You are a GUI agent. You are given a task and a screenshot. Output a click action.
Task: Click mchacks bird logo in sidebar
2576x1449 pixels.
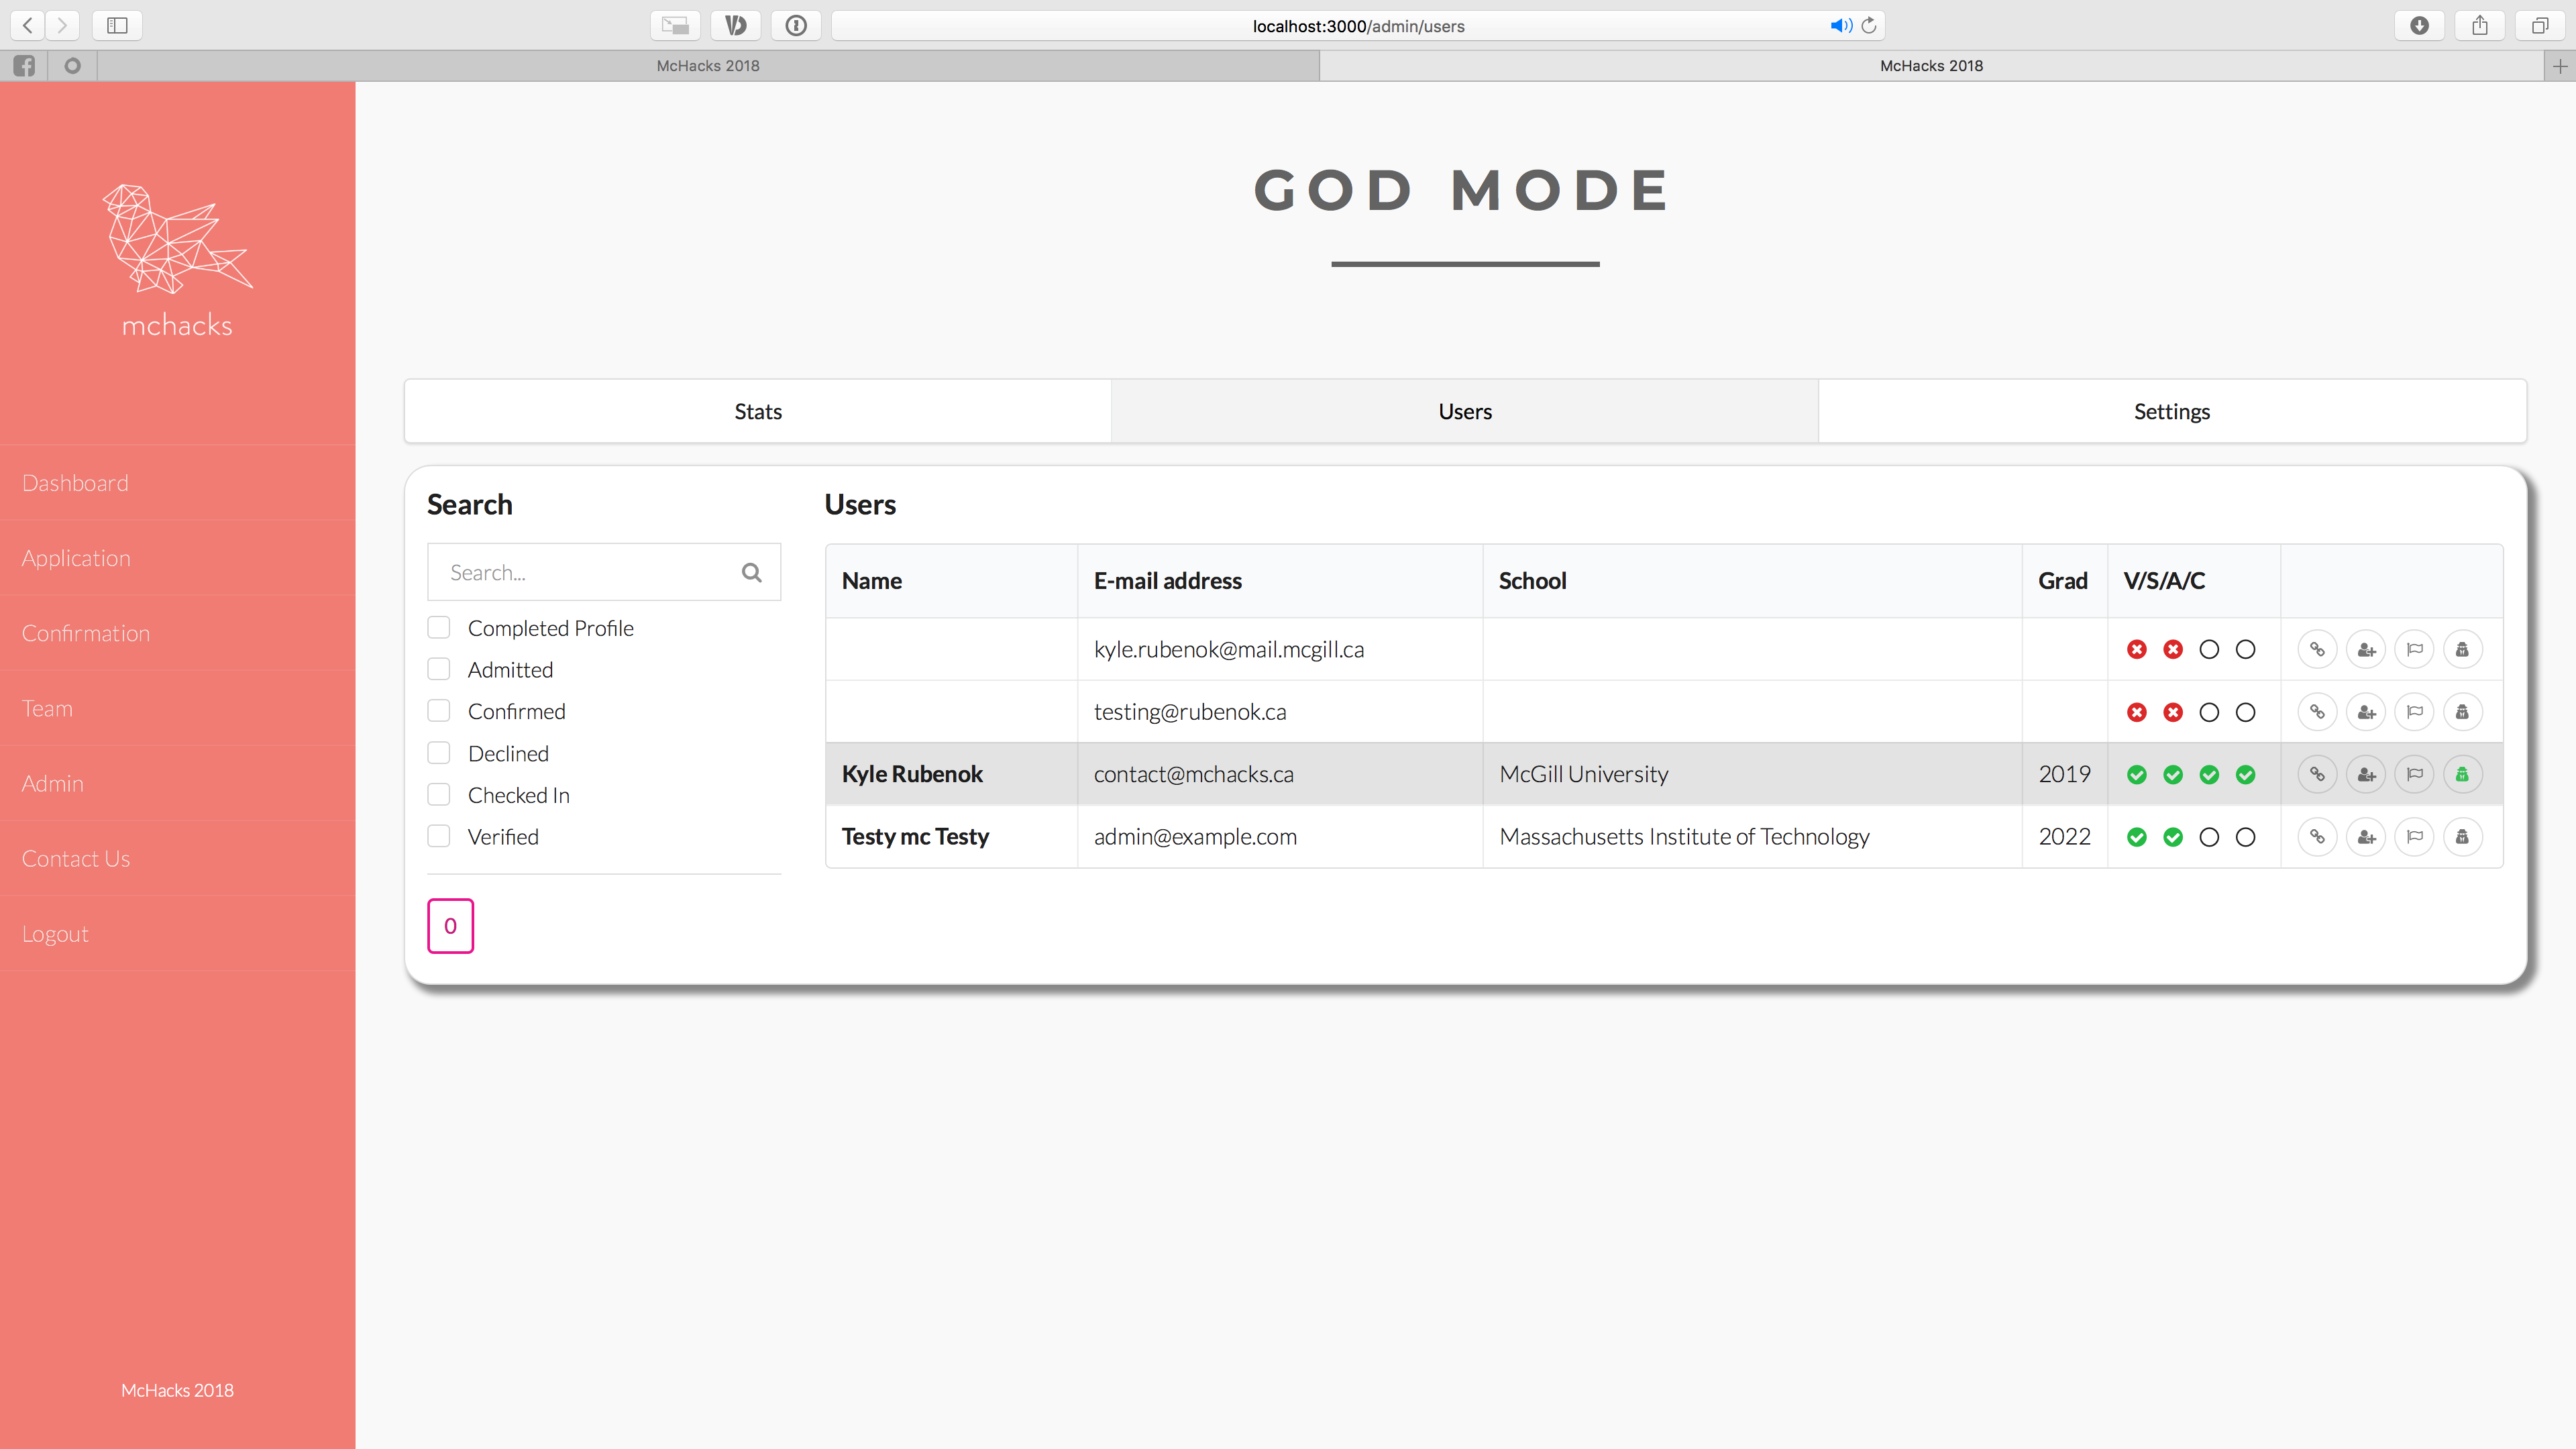coord(177,240)
